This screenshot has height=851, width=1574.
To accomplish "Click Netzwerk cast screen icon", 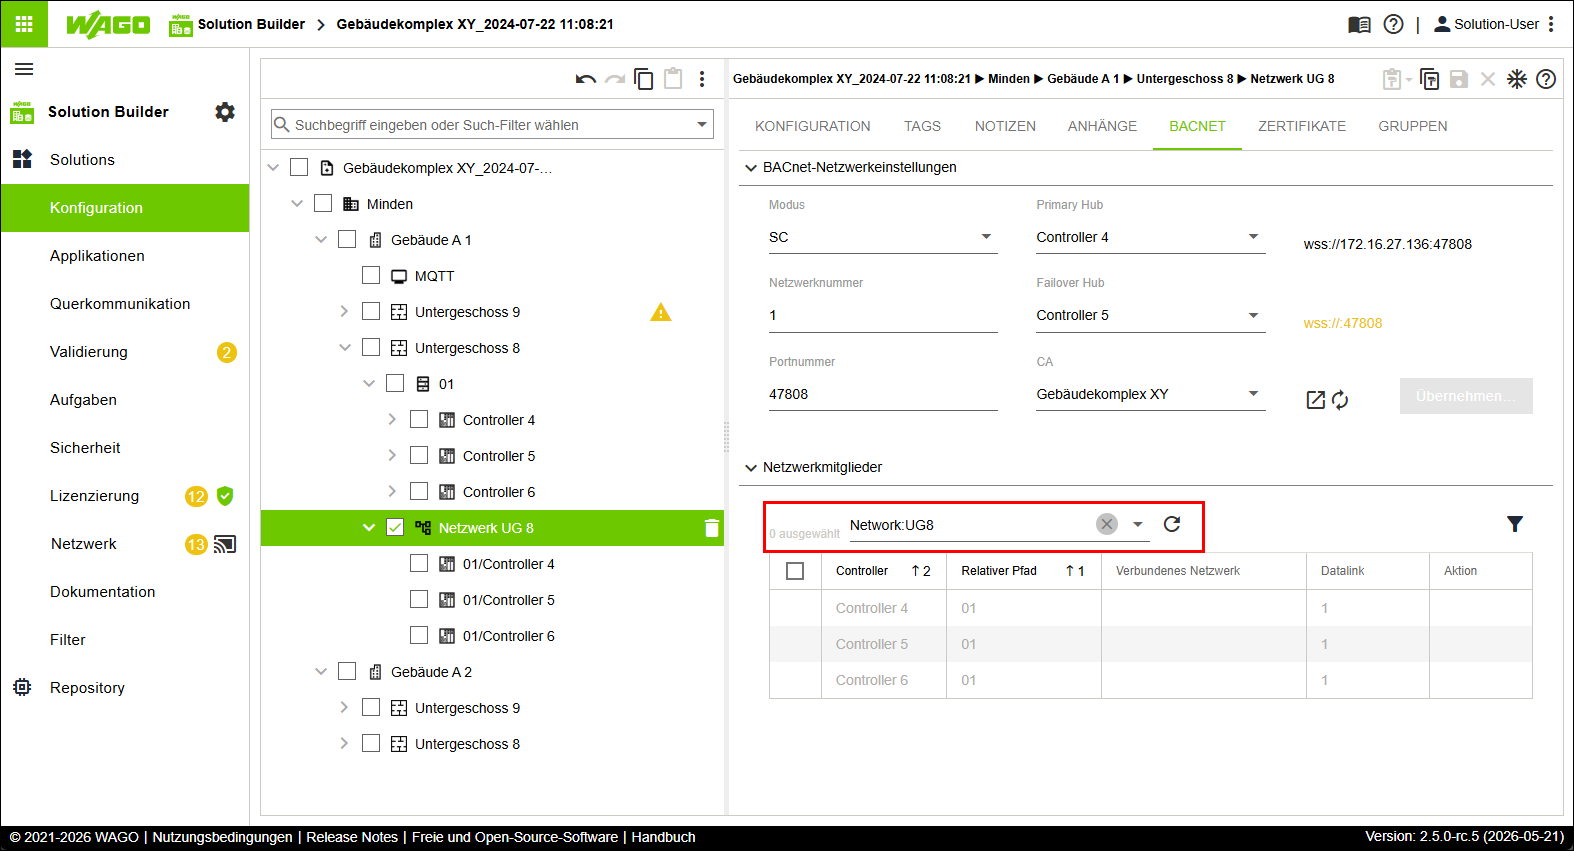I will pos(225,544).
